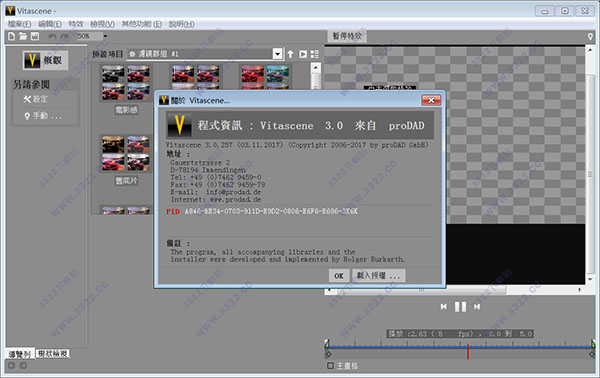
Task: Click the pin icon at preview top-right
Action: pos(590,37)
